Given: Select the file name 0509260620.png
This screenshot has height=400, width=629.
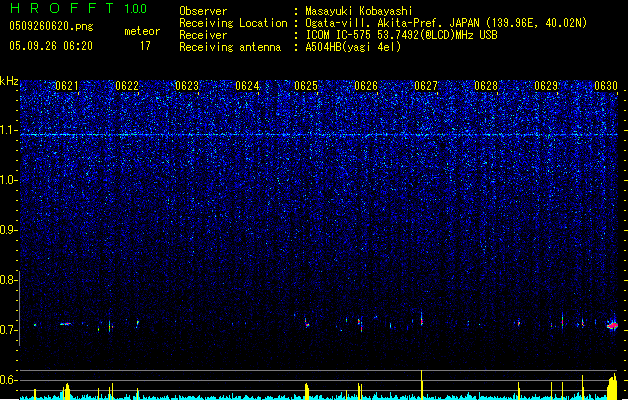Looking at the screenshot, I should point(51,26).
